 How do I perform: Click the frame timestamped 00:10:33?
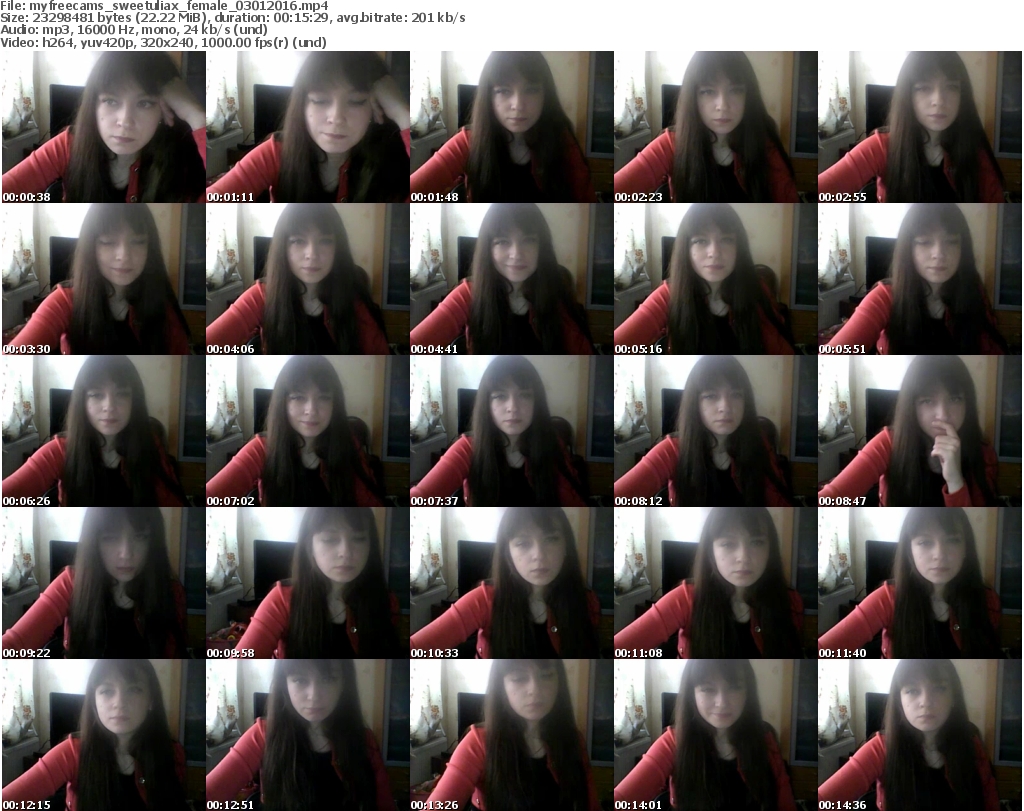[512, 583]
